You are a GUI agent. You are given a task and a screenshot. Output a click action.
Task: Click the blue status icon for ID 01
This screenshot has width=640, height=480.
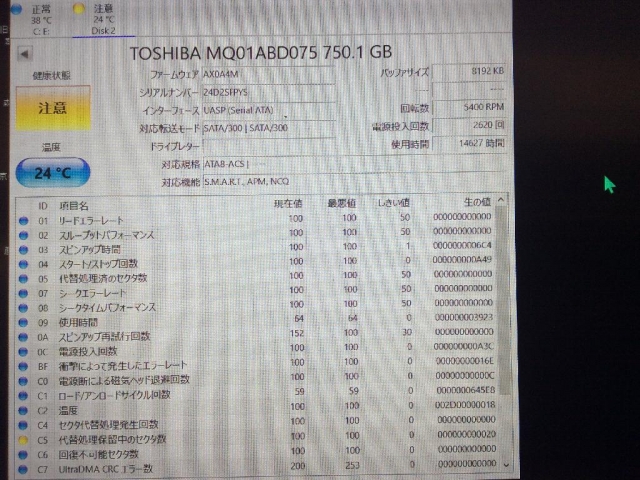point(24,221)
